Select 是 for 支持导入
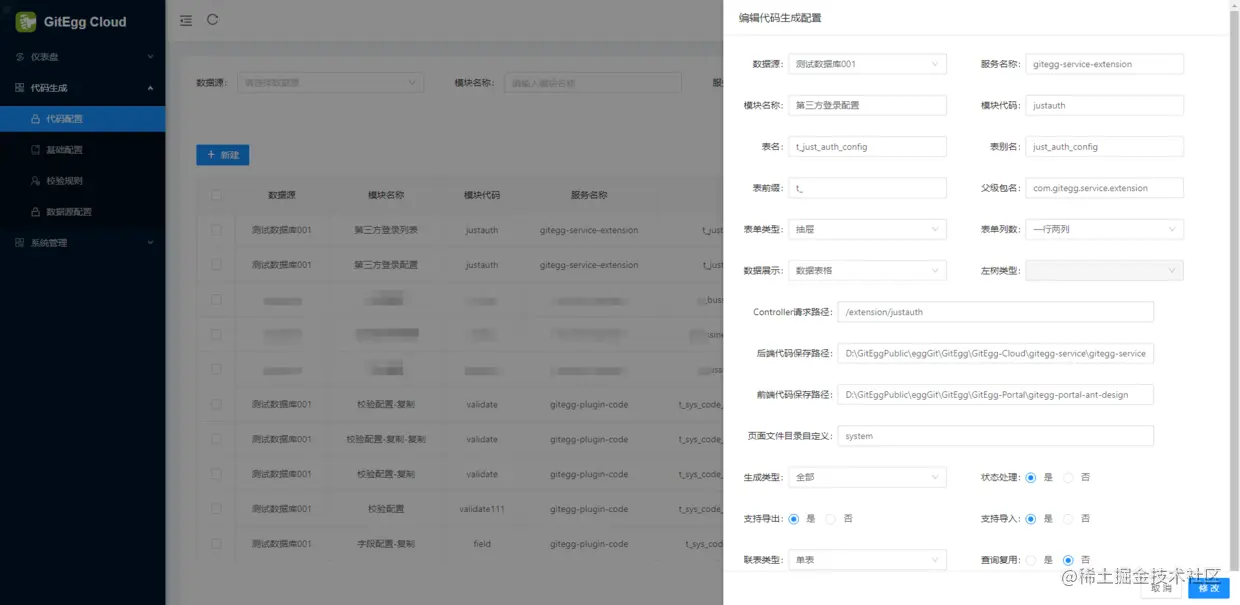This screenshot has height=605, width=1240. click(1031, 519)
